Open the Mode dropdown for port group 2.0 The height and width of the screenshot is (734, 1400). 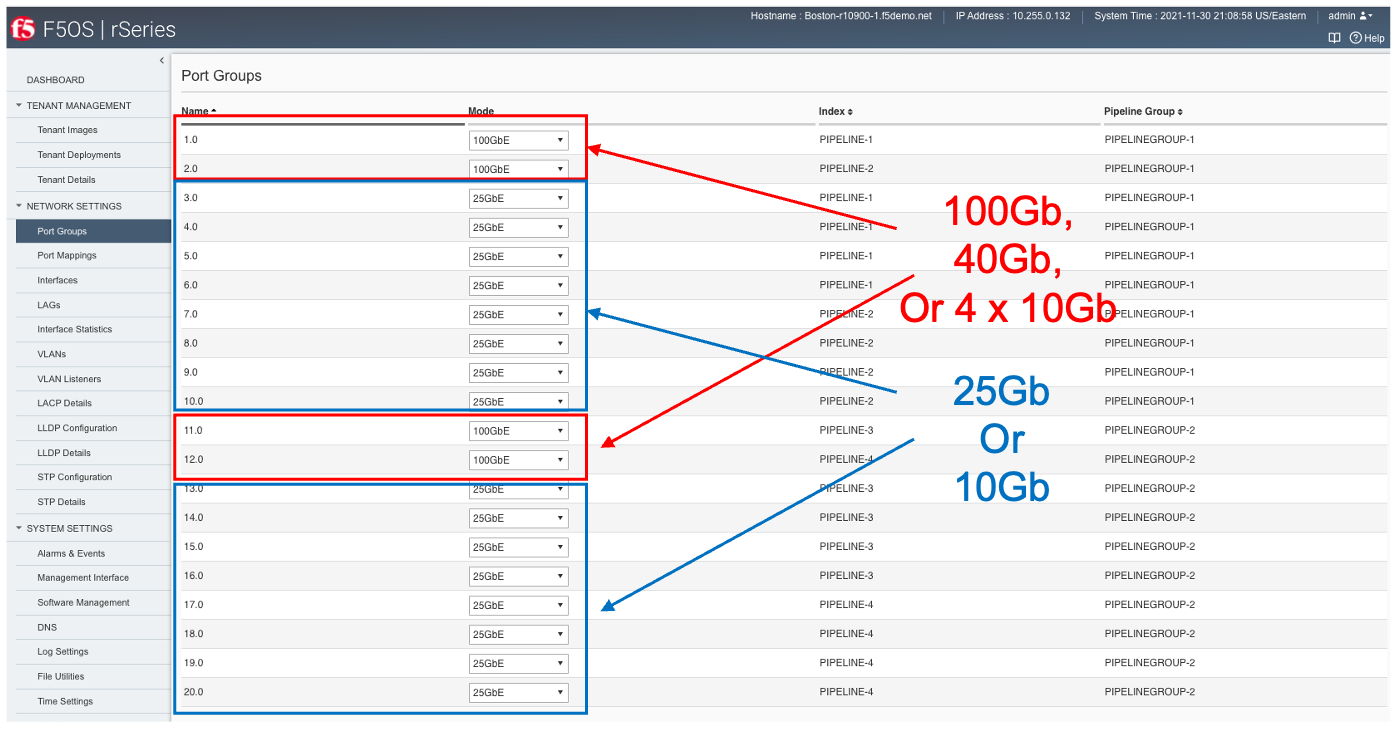click(x=518, y=170)
